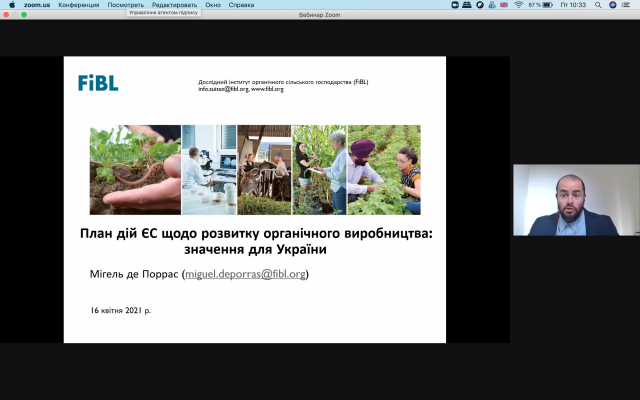Activate the Siri icon
This screenshot has height=400, width=640.
point(613,5)
